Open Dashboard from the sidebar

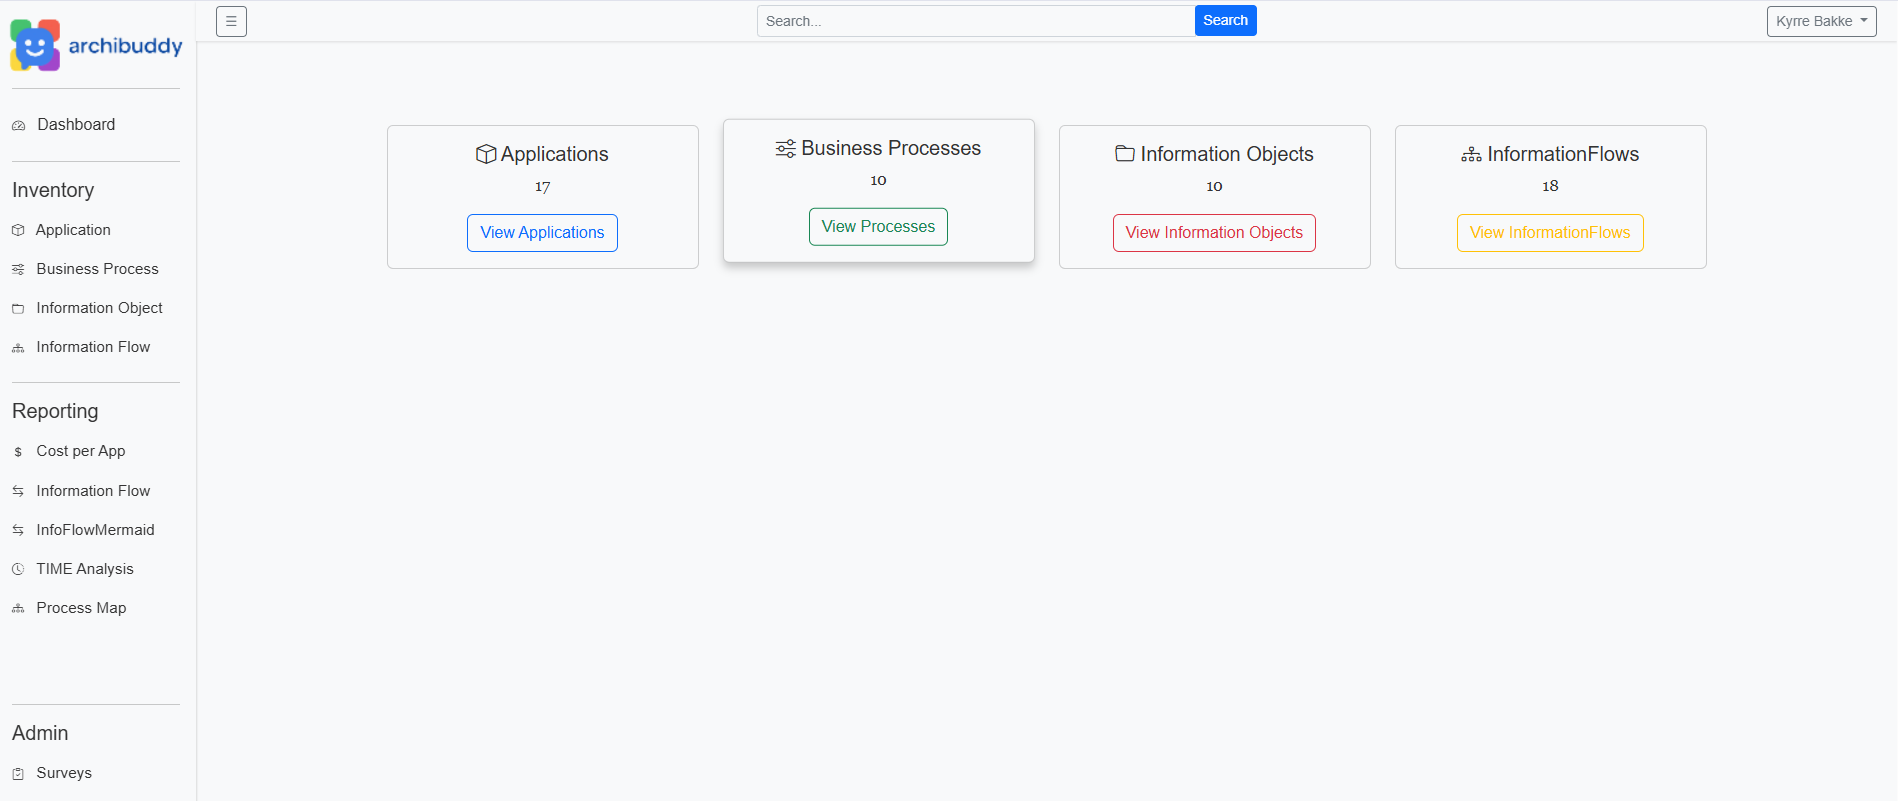[x=76, y=124]
